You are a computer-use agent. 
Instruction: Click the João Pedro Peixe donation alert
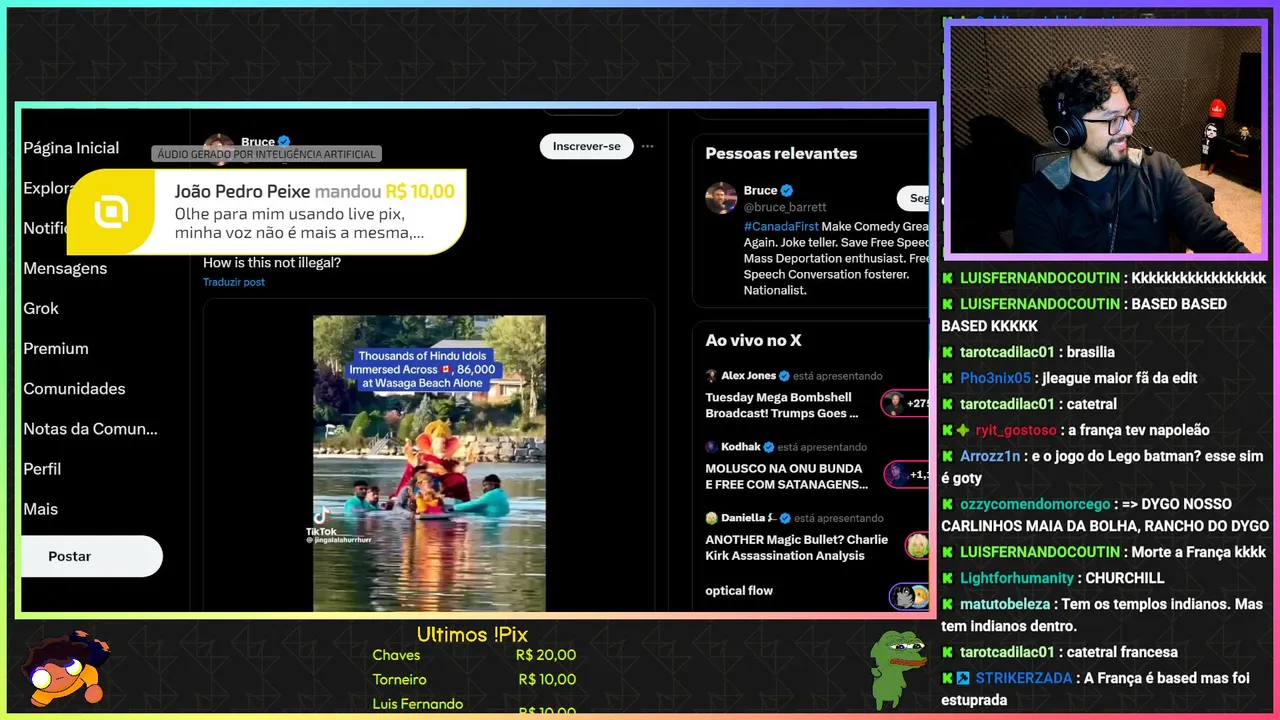pos(266,211)
